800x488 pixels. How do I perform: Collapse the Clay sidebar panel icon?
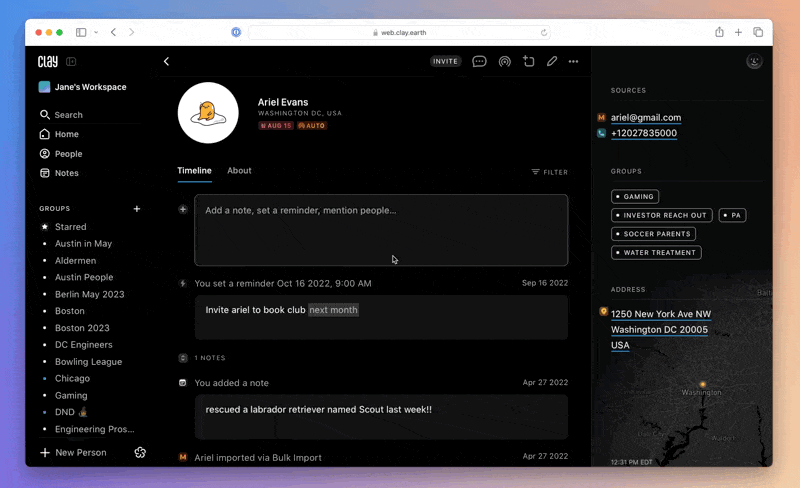(x=71, y=62)
